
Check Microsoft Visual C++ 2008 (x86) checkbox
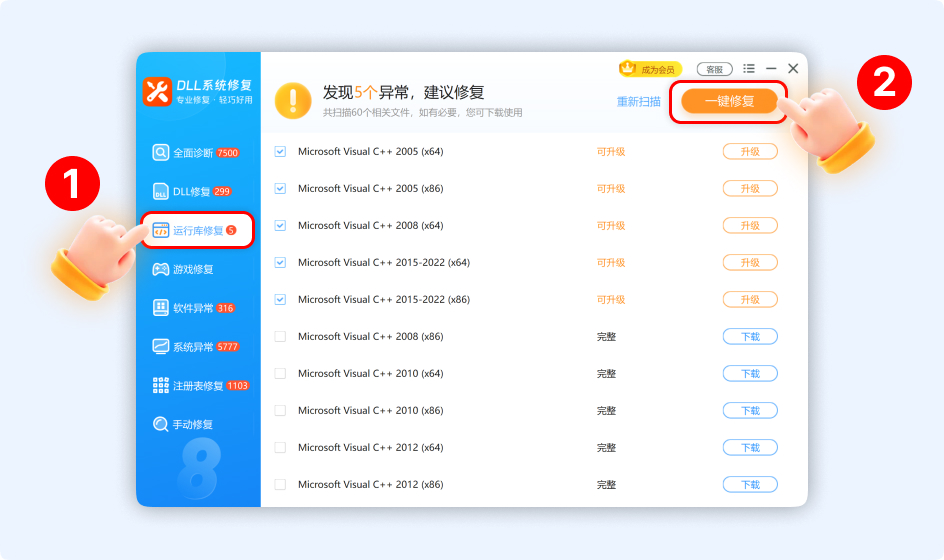click(x=280, y=337)
